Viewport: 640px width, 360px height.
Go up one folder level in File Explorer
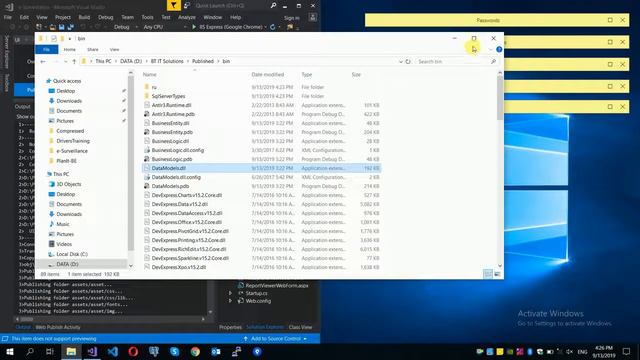pyautogui.click(x=74, y=61)
